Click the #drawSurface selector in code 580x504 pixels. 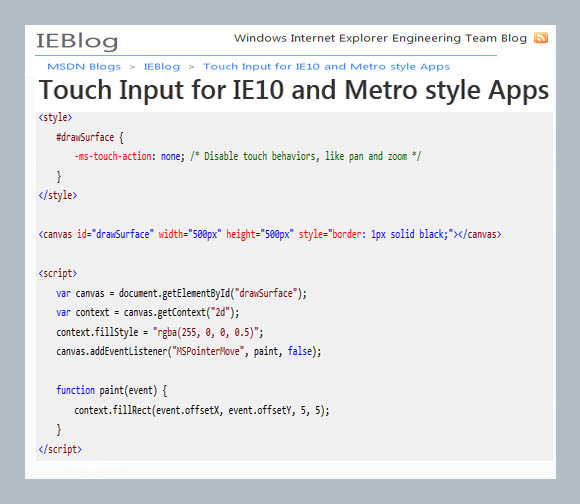(x=85, y=137)
